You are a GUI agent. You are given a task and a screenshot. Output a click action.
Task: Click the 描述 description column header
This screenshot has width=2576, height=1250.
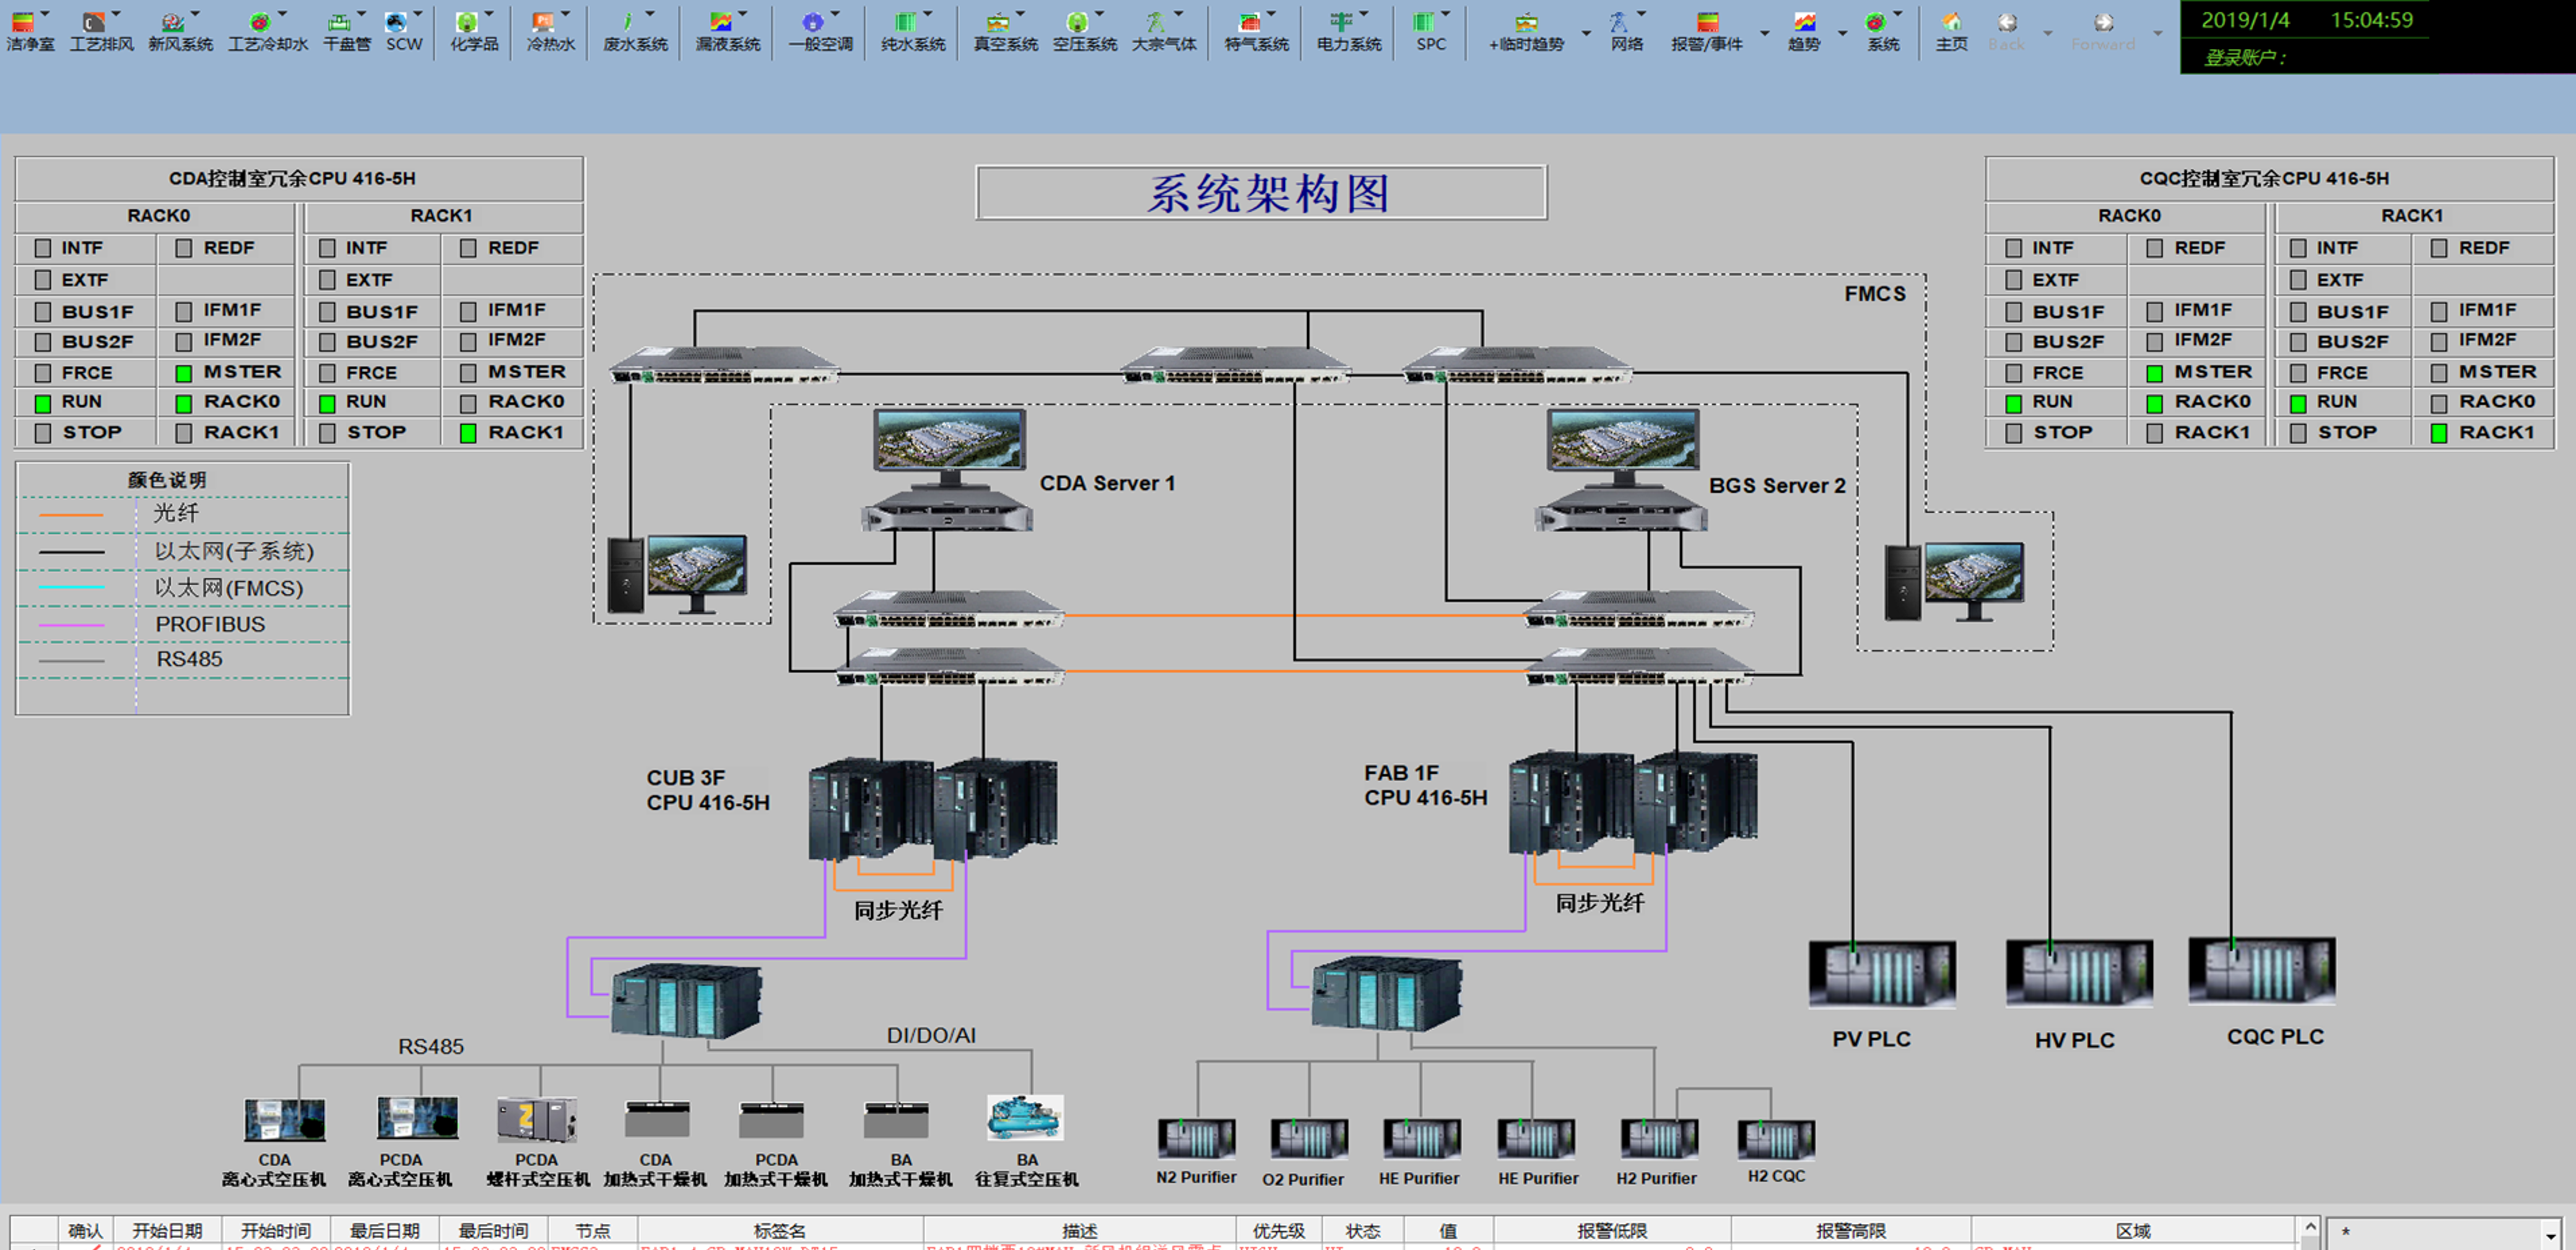coord(1079,1231)
